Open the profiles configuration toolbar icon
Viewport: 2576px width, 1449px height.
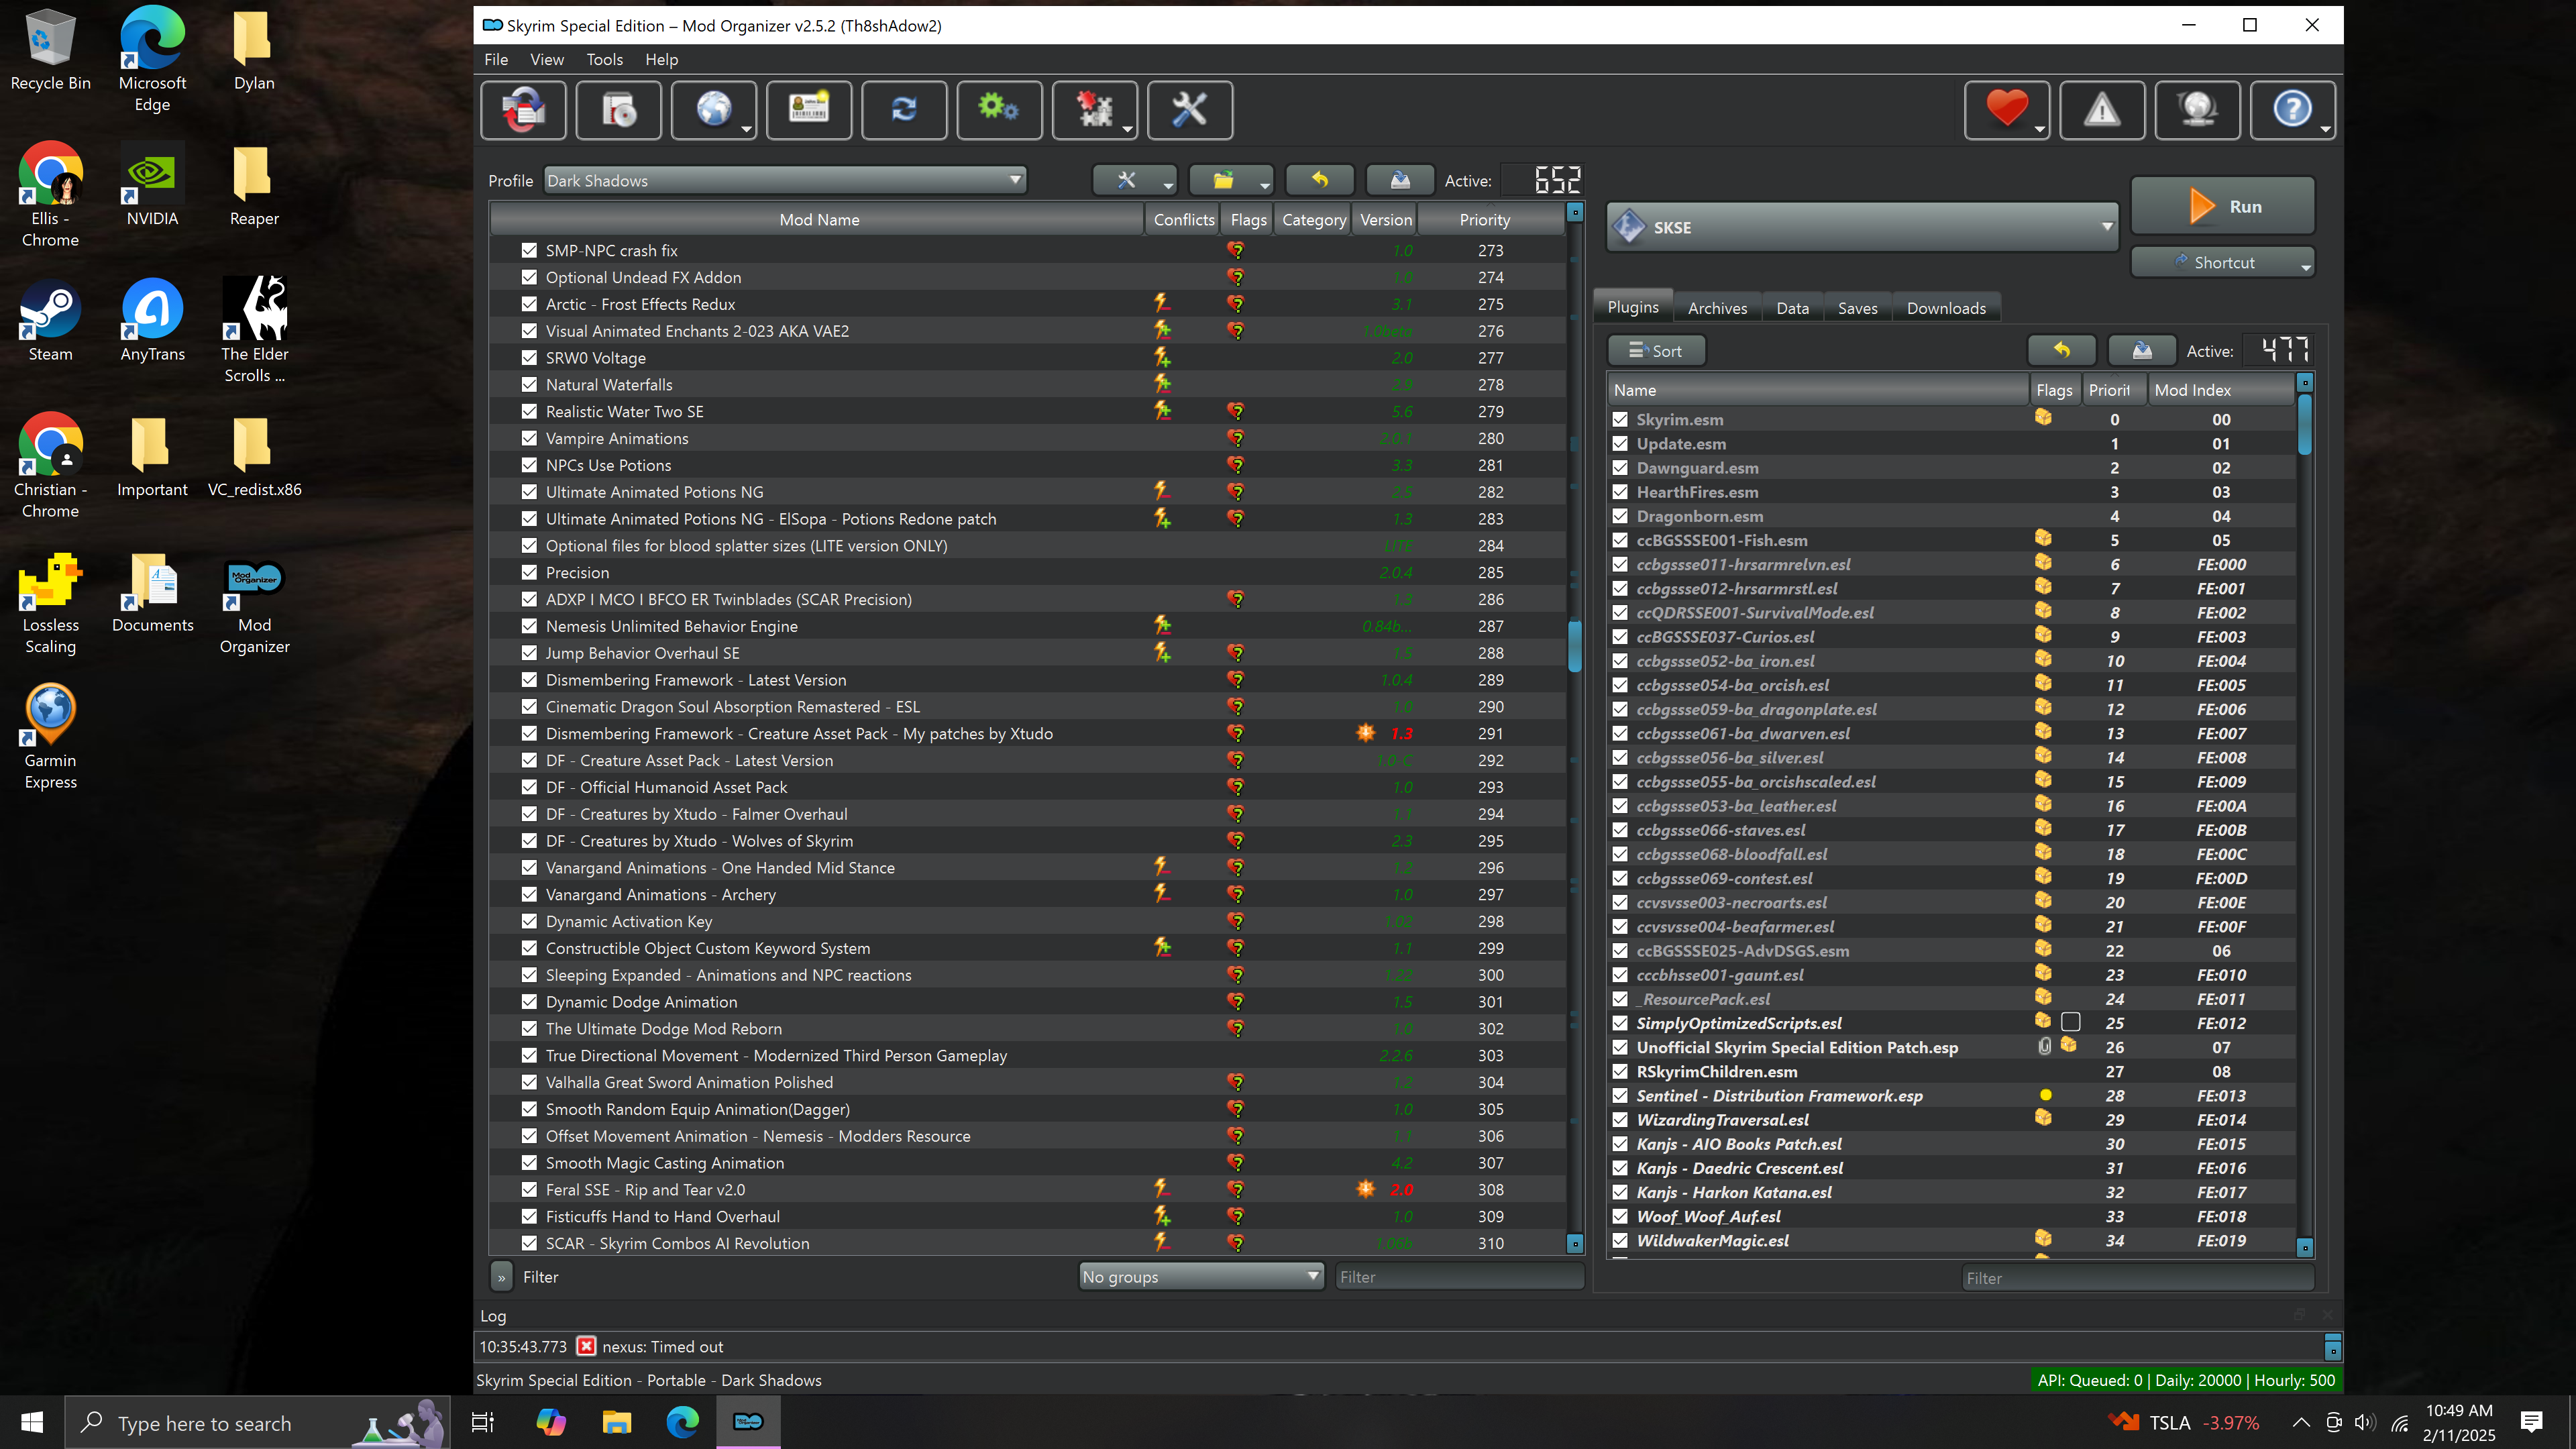click(809, 109)
